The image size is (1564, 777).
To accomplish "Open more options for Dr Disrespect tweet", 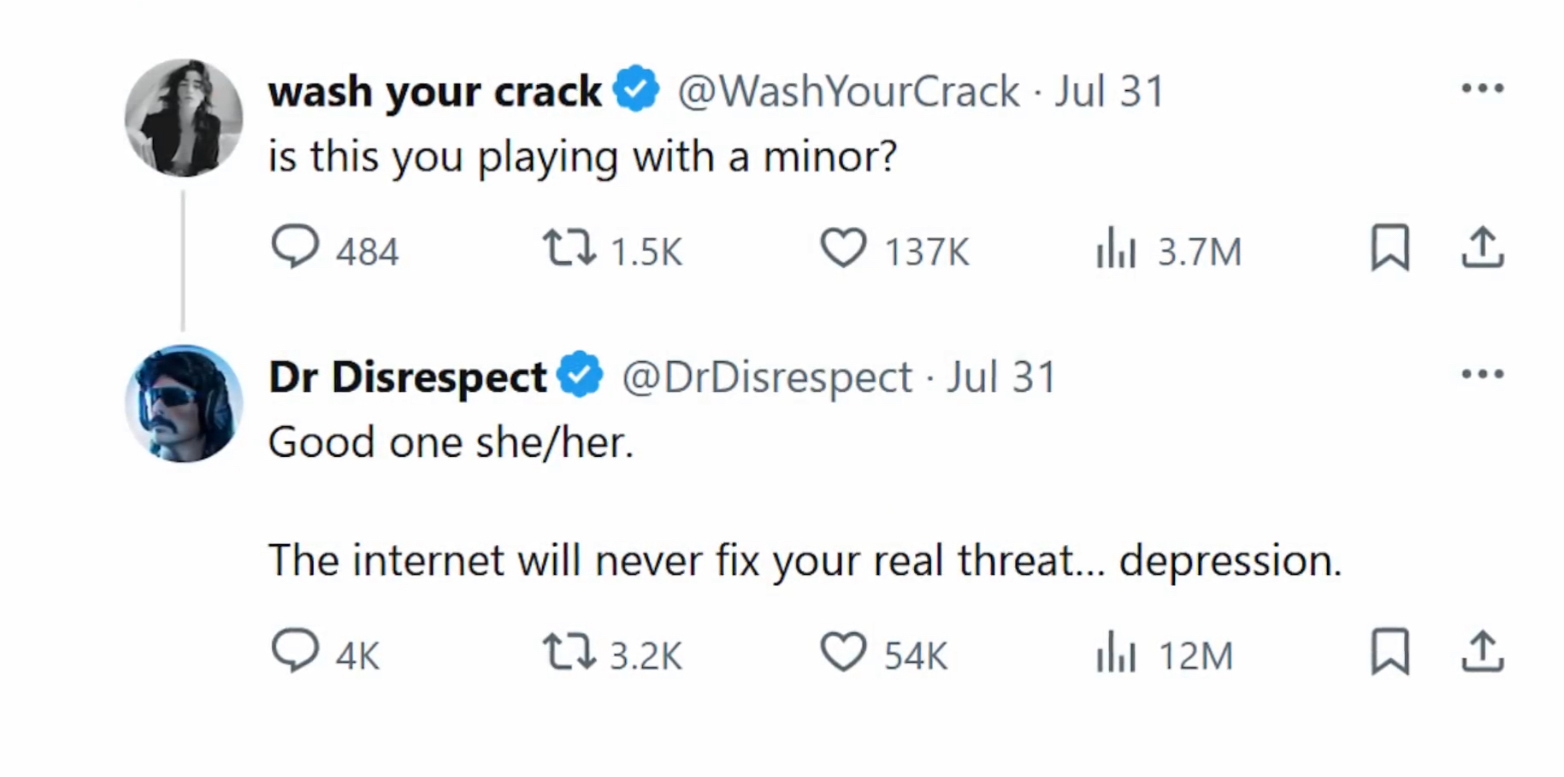I will point(1482,375).
